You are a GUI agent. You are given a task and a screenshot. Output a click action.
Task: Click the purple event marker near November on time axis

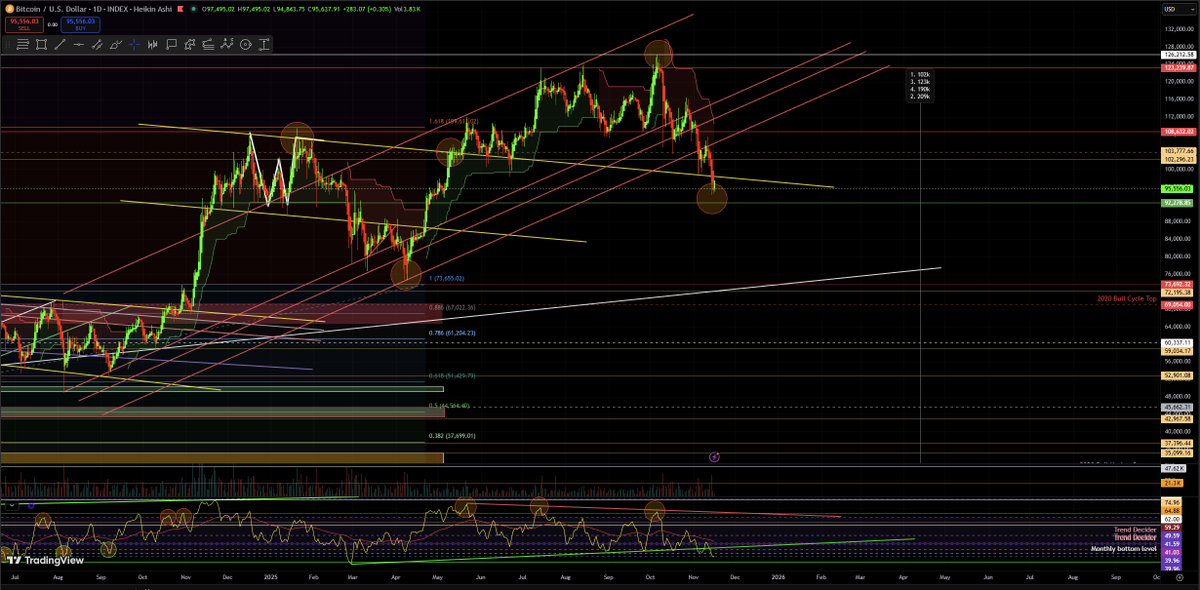click(x=714, y=457)
